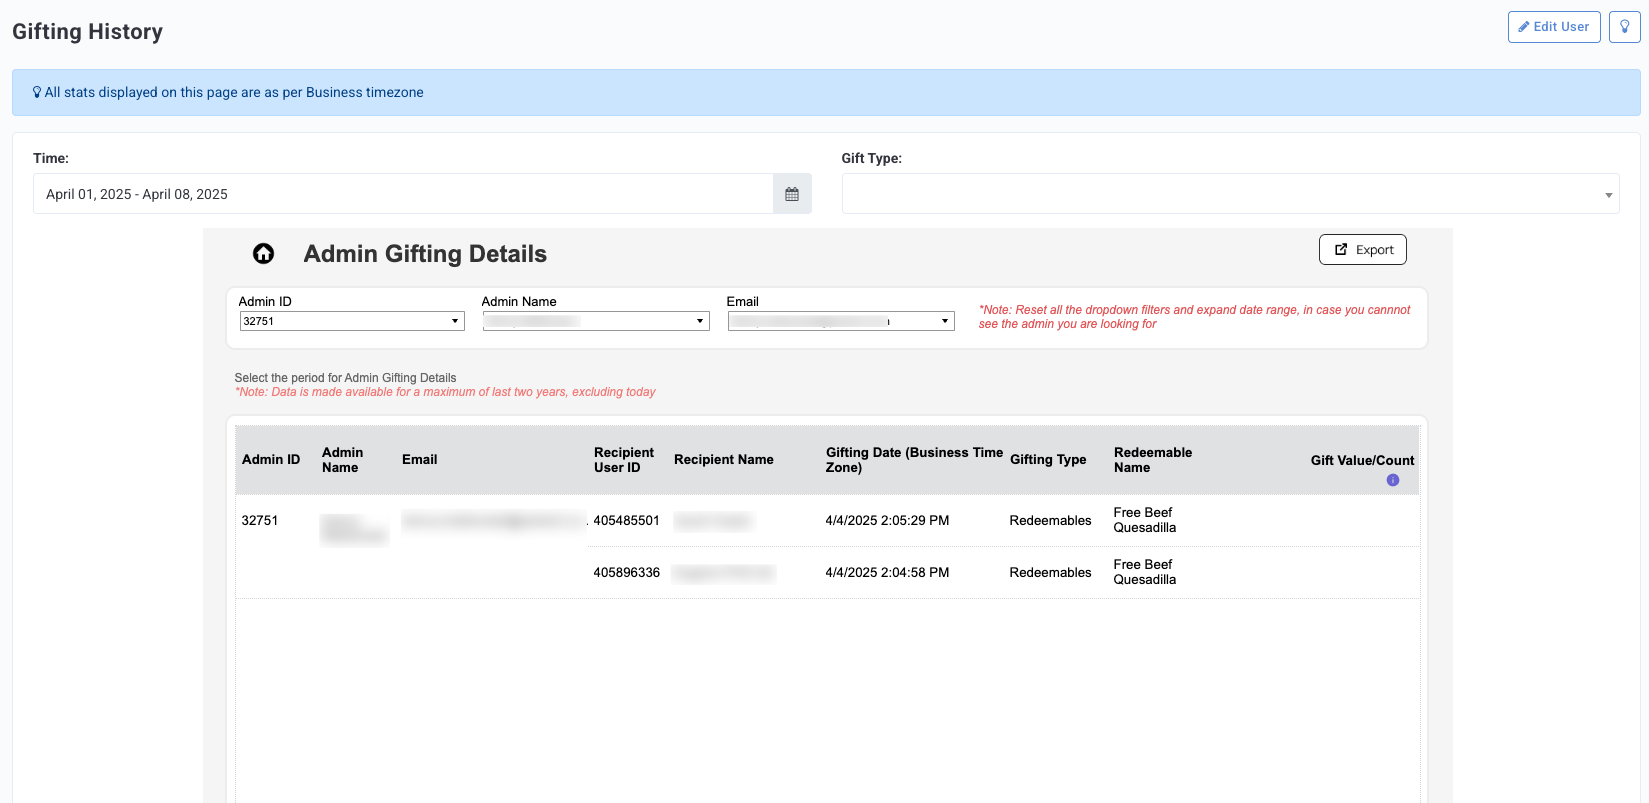
Task: Click the Gifting History page title
Action: click(x=88, y=32)
